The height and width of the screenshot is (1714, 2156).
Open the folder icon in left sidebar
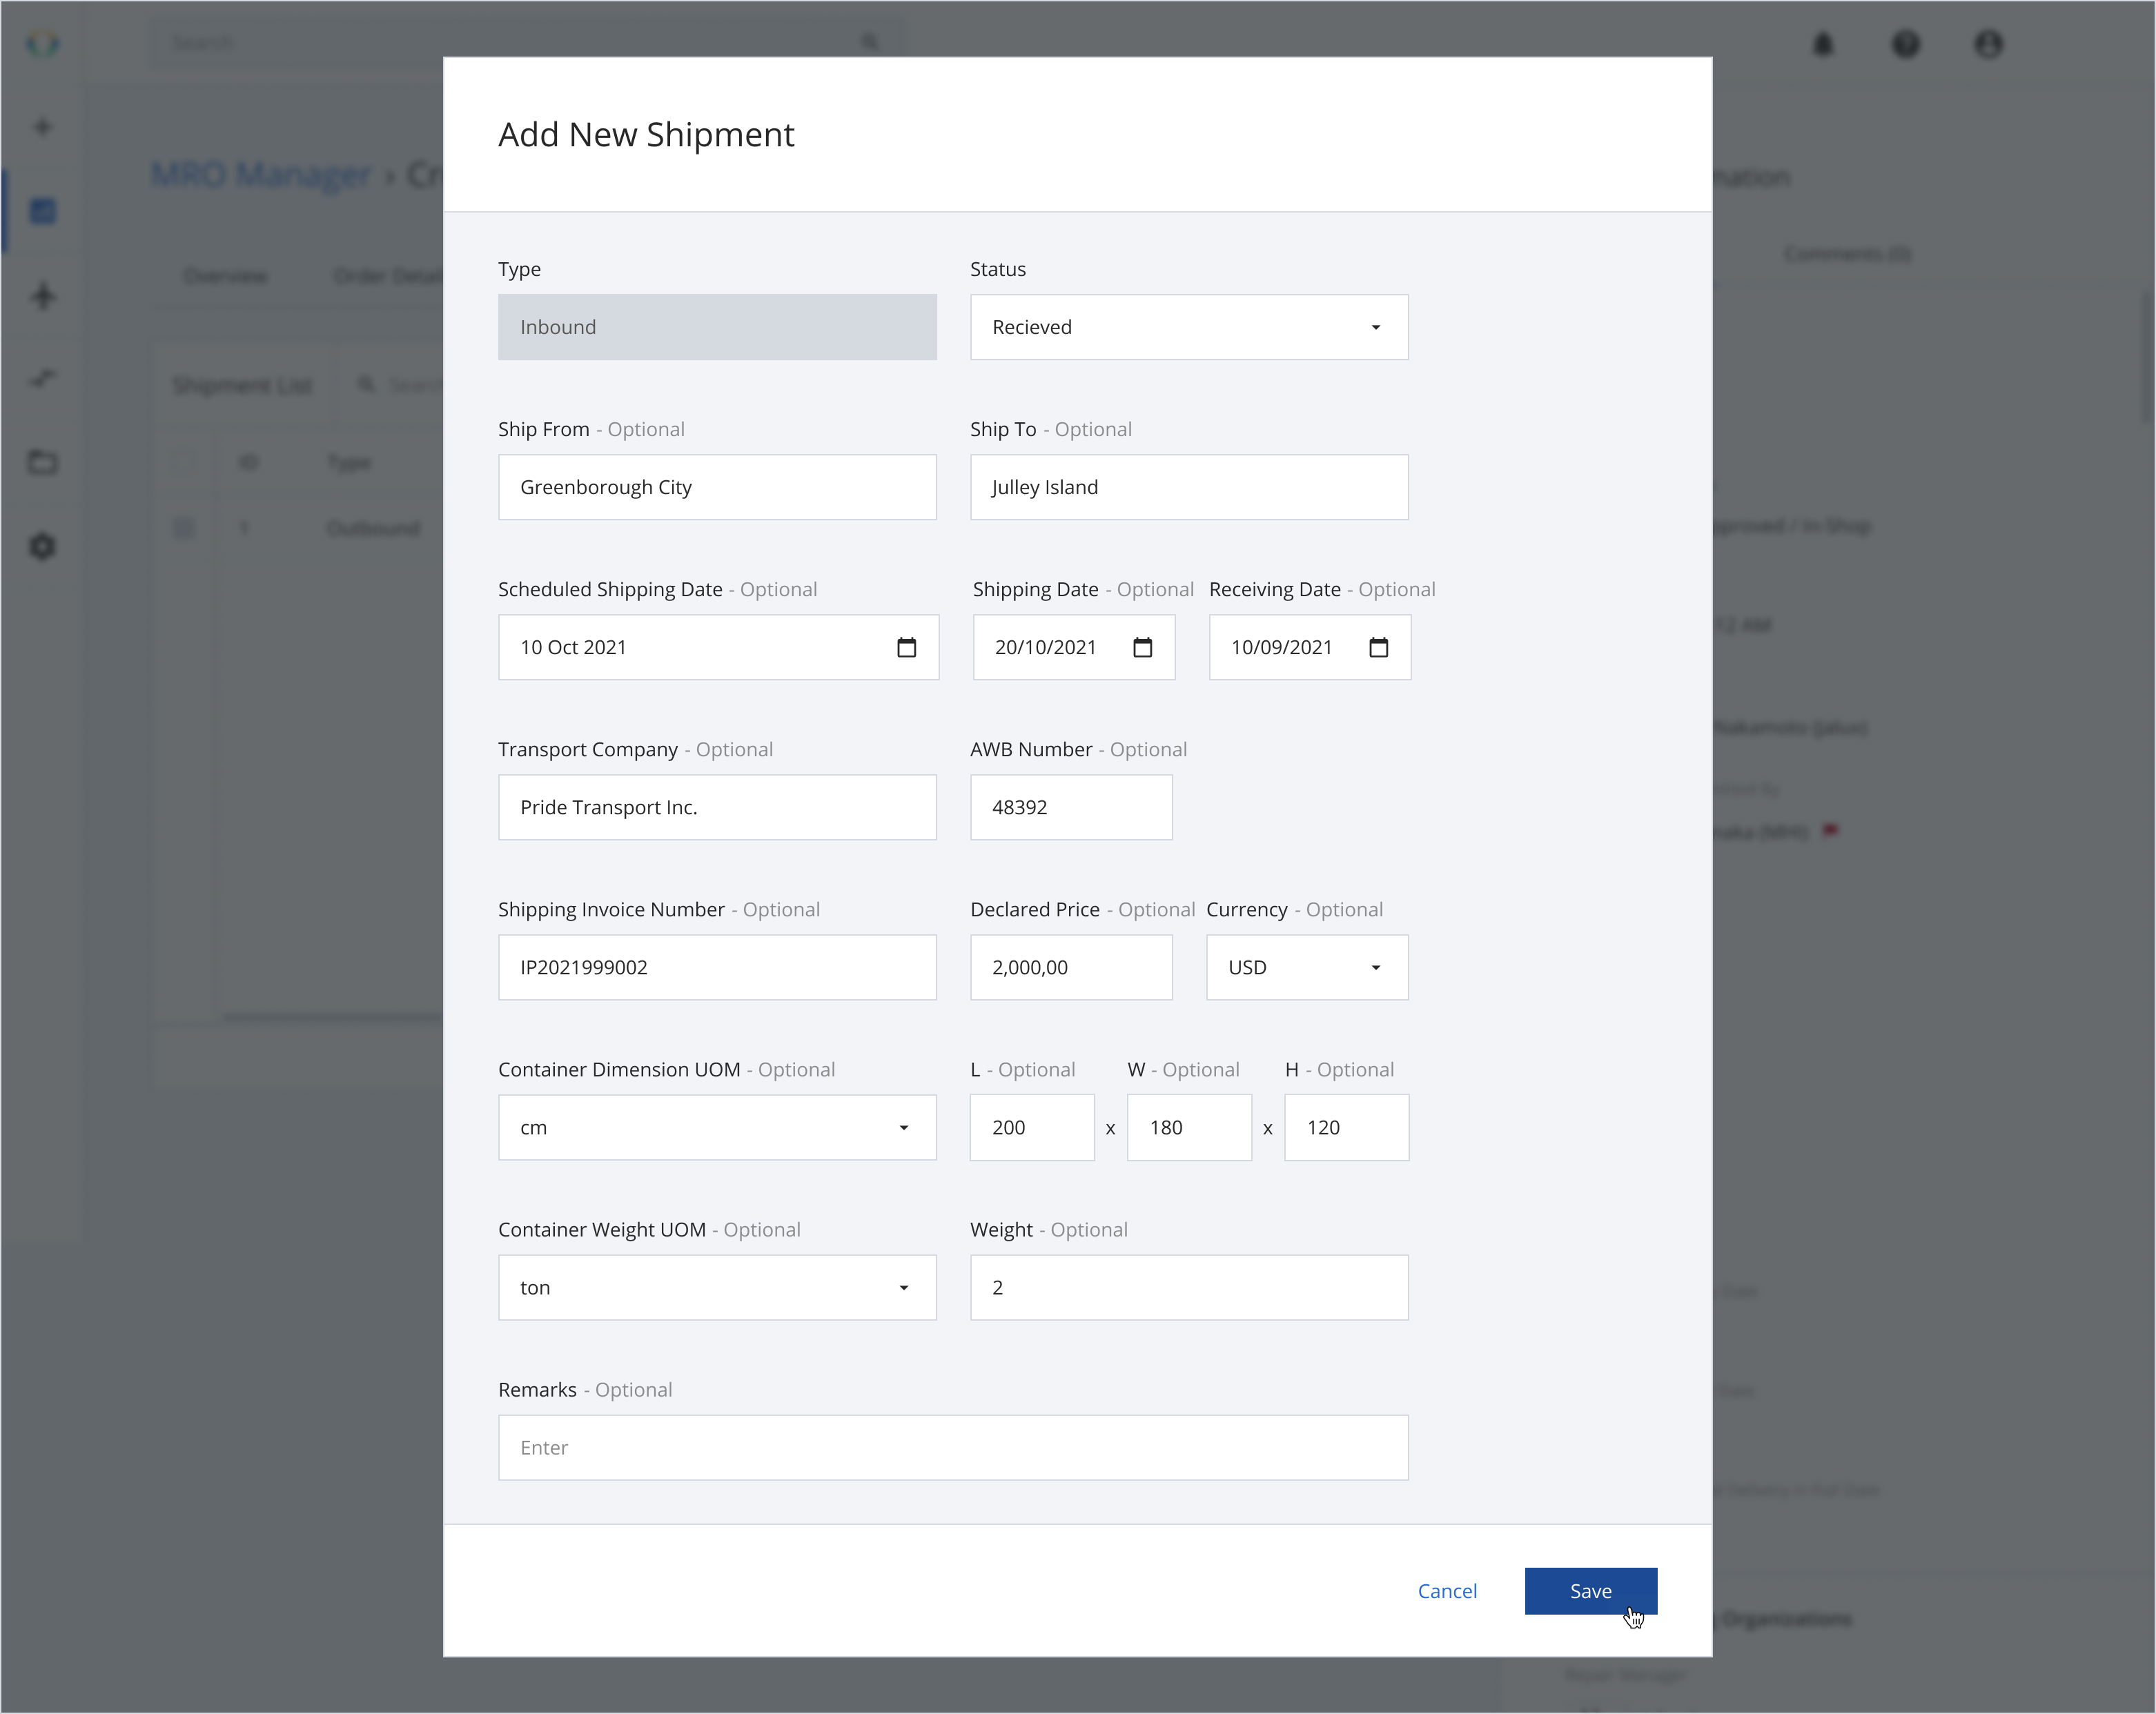[x=42, y=462]
